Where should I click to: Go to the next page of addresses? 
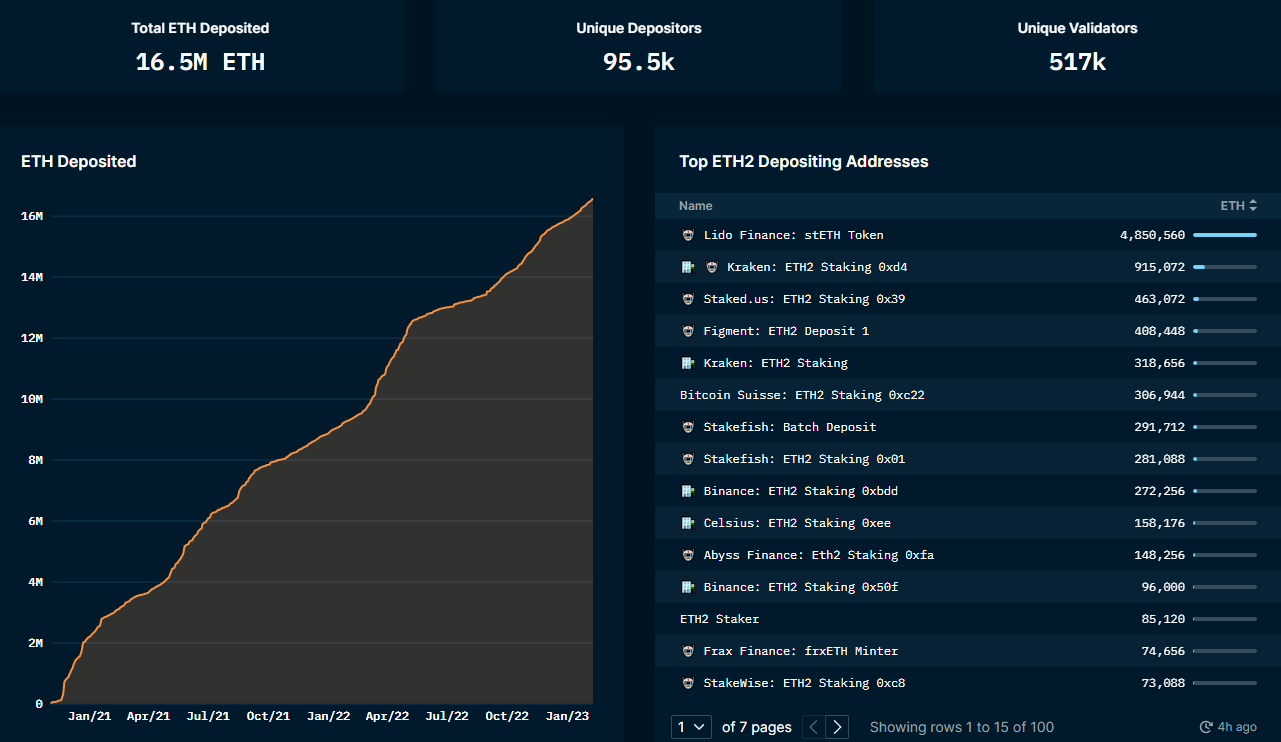pos(838,727)
